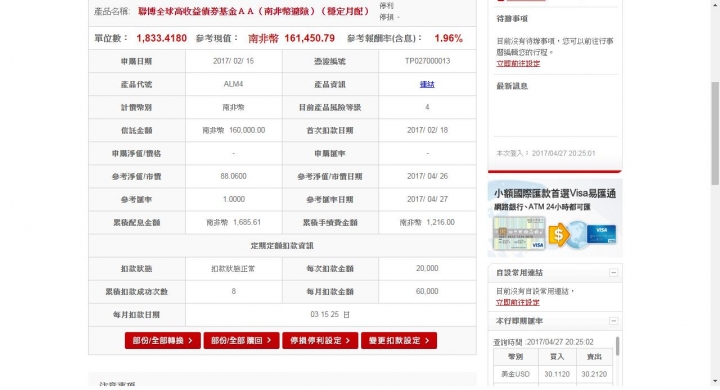Click the page vertical scrollbar thumb

click(715, 133)
